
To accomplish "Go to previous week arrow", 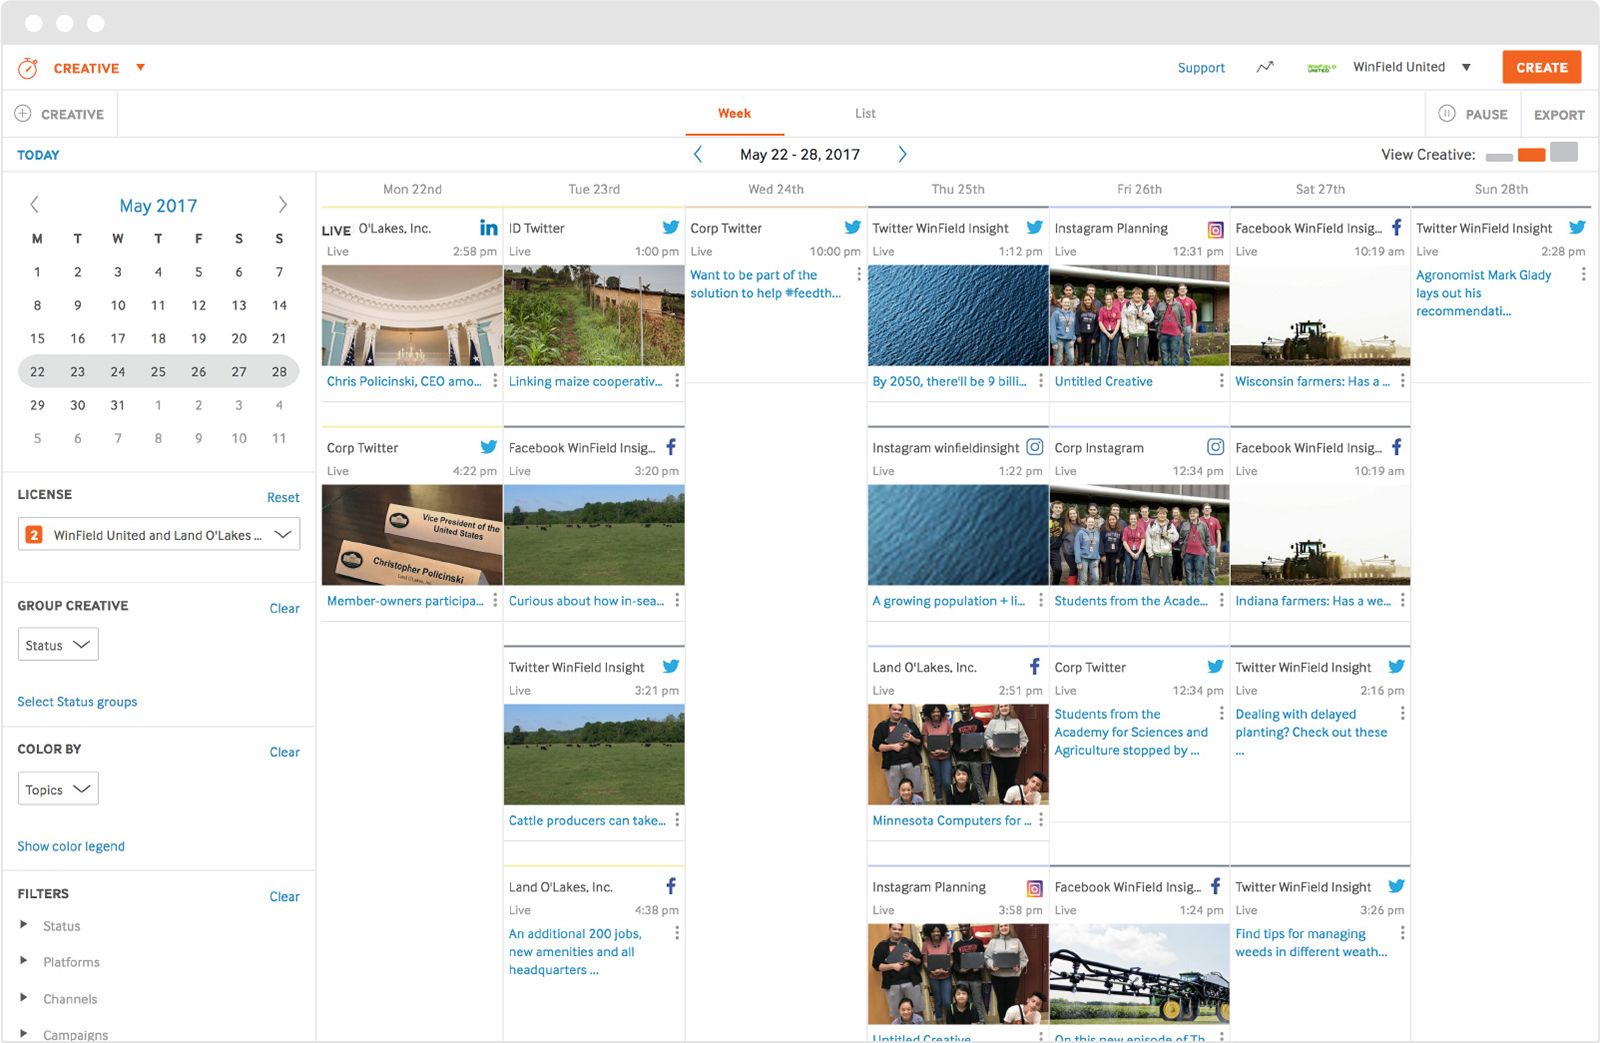I will point(698,154).
